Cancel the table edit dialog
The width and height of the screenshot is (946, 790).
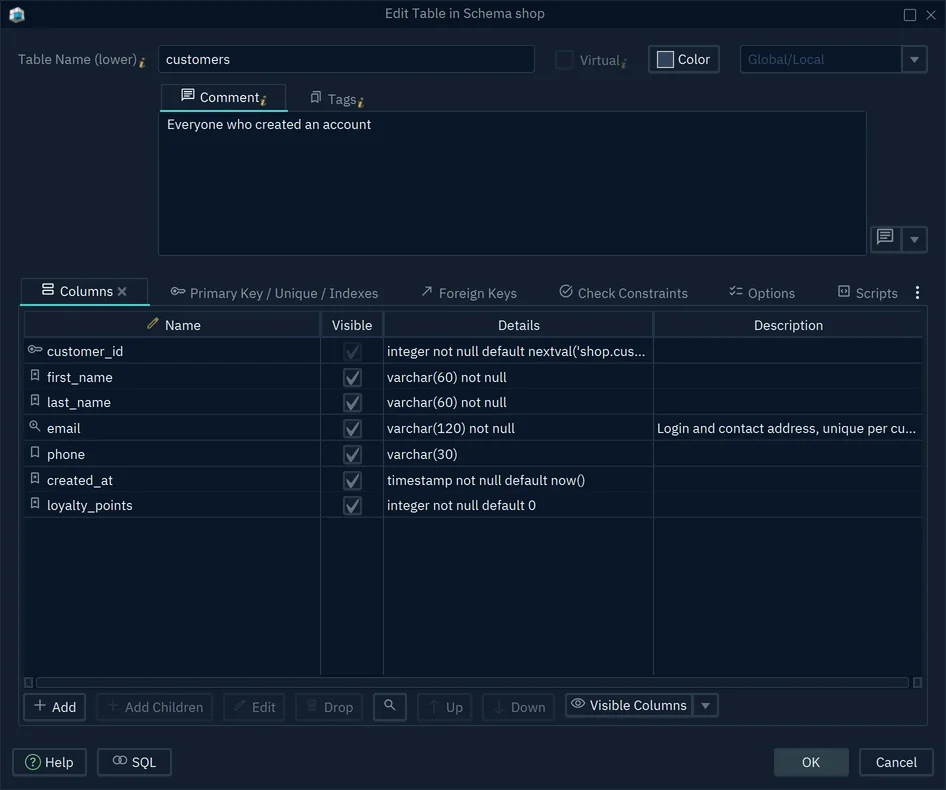896,762
